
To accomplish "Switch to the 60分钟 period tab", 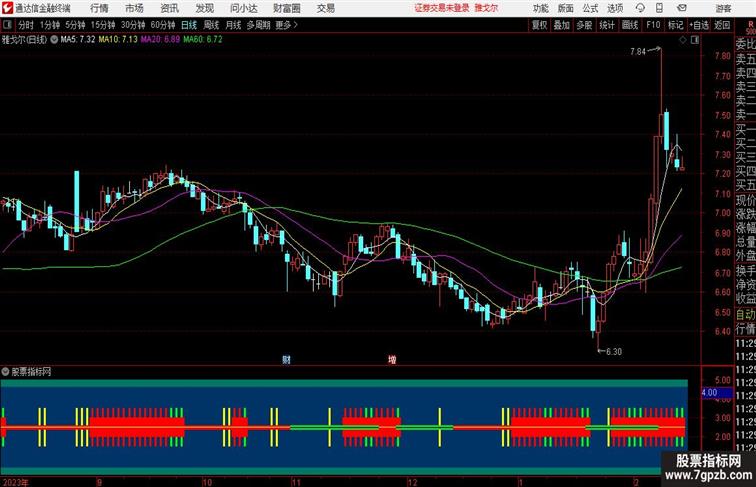I will click(163, 25).
